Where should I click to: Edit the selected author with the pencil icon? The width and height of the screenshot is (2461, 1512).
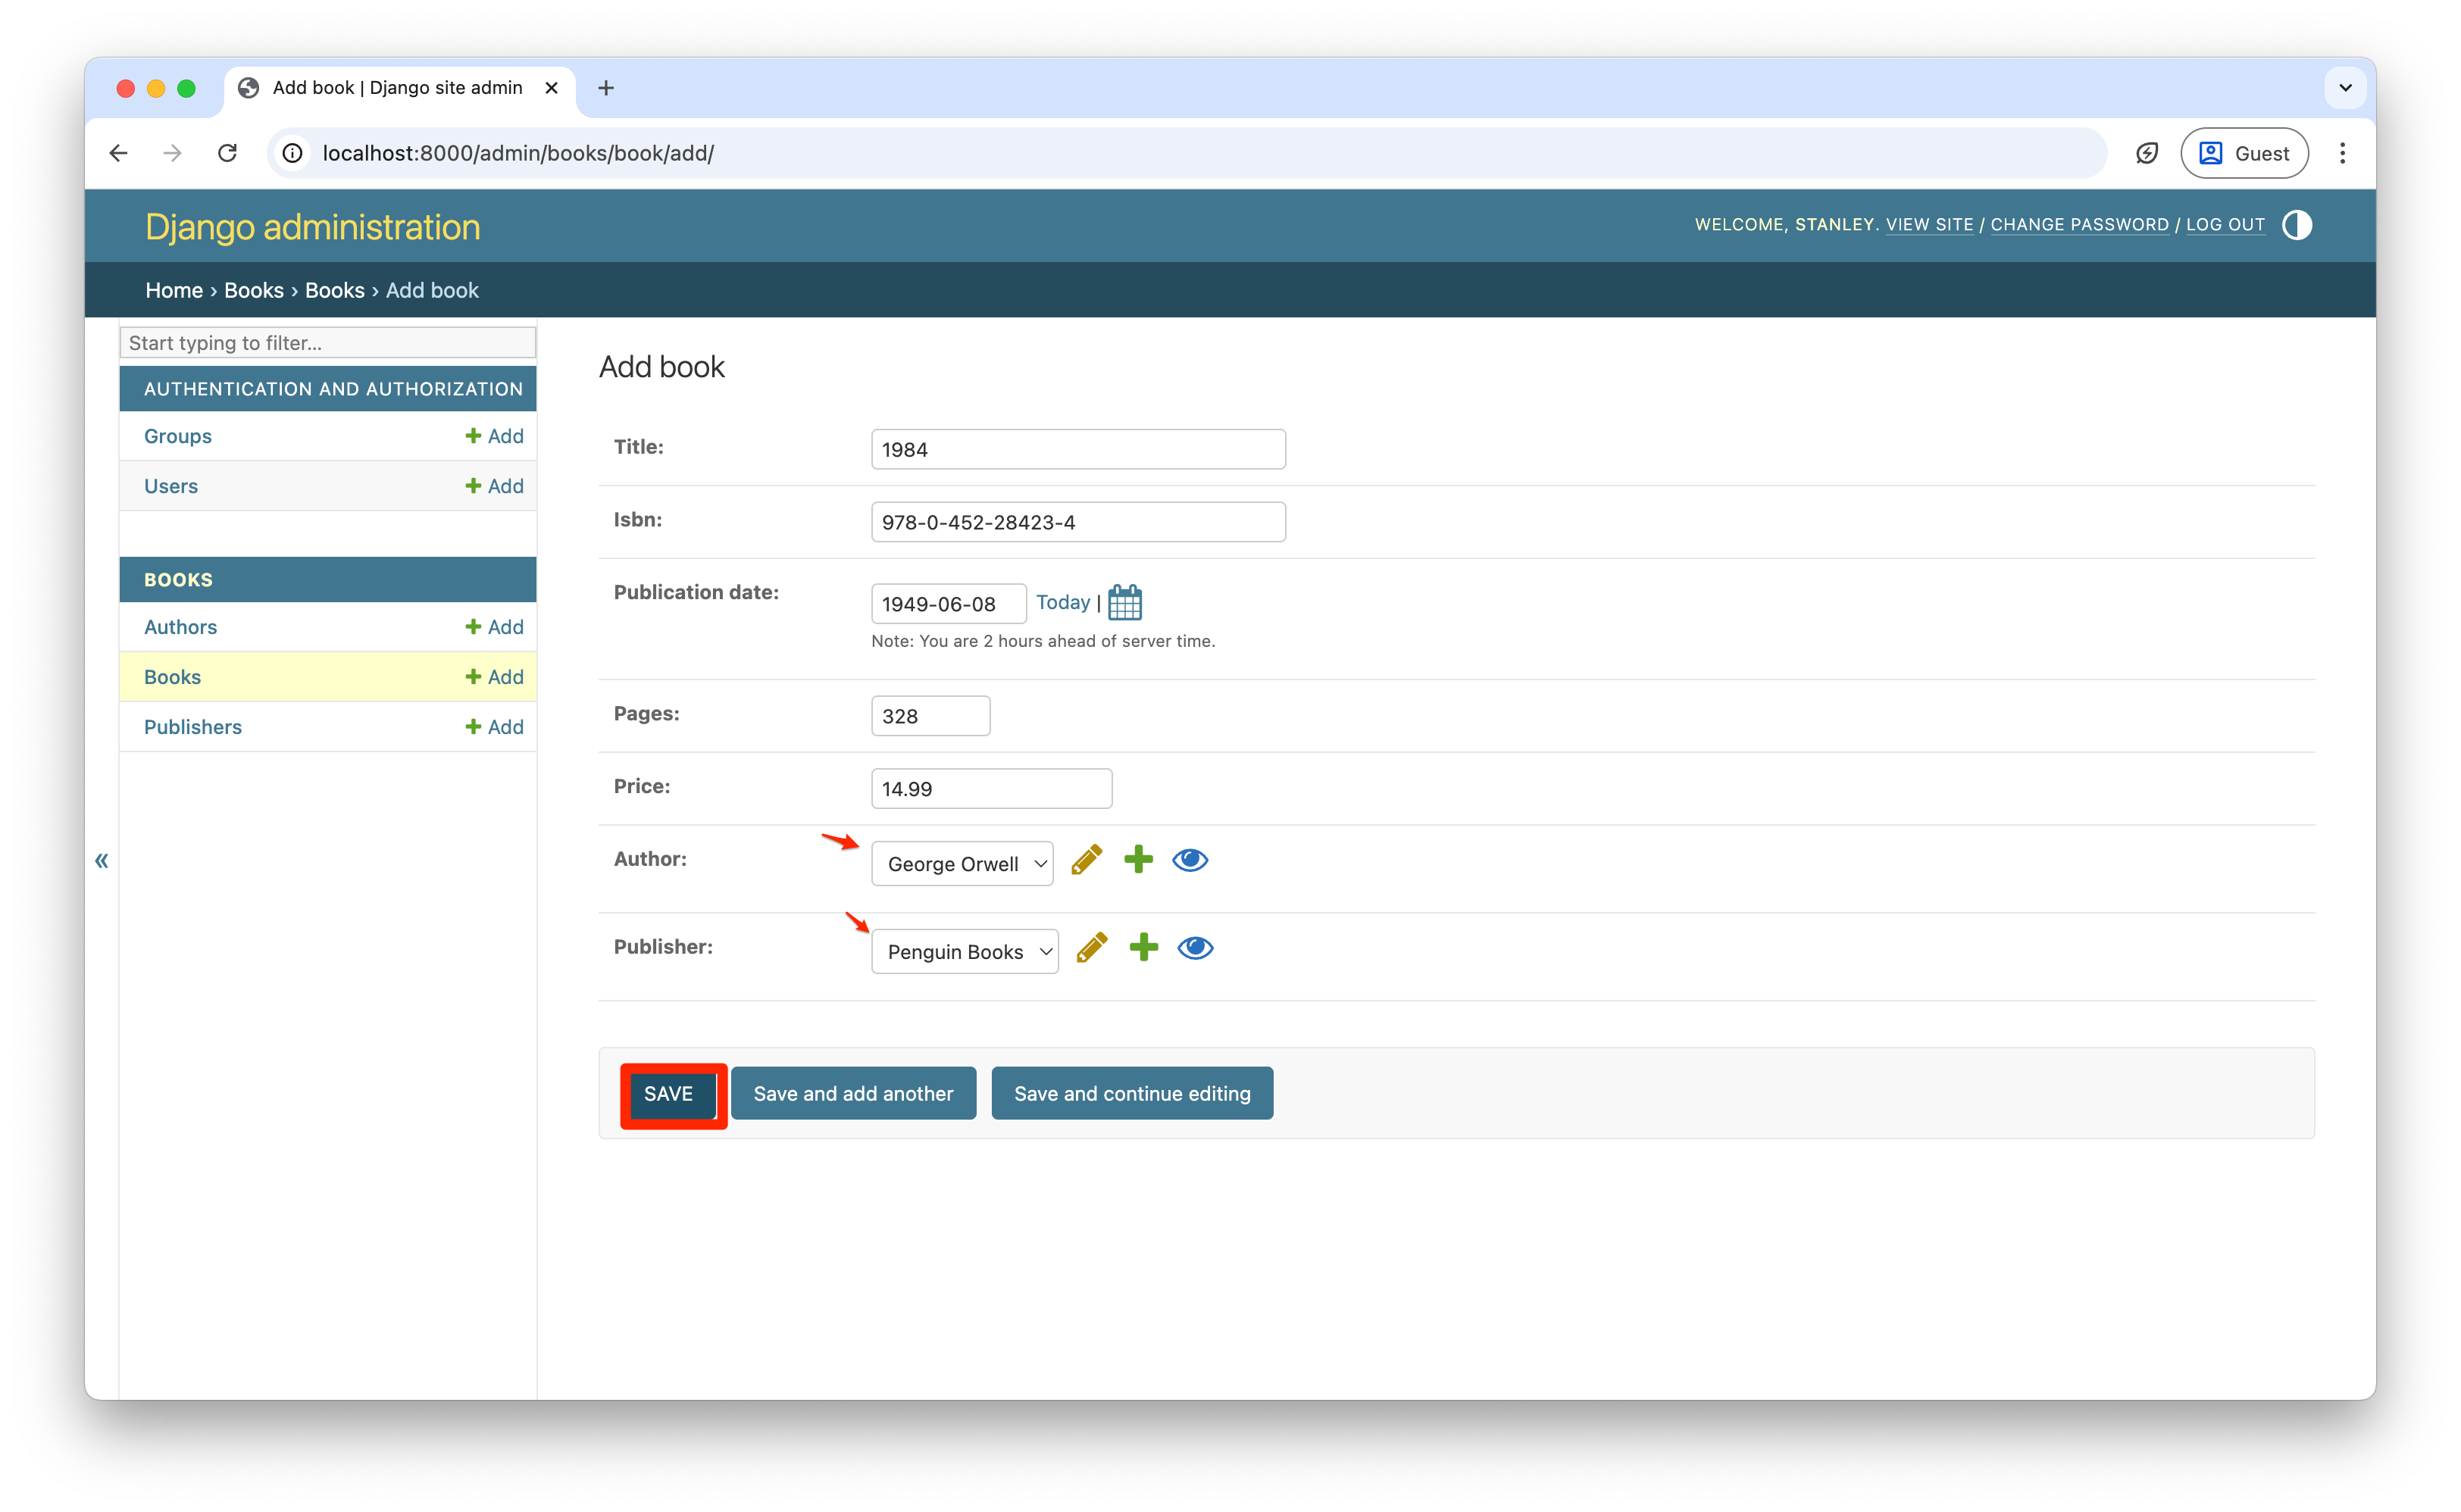(x=1086, y=860)
